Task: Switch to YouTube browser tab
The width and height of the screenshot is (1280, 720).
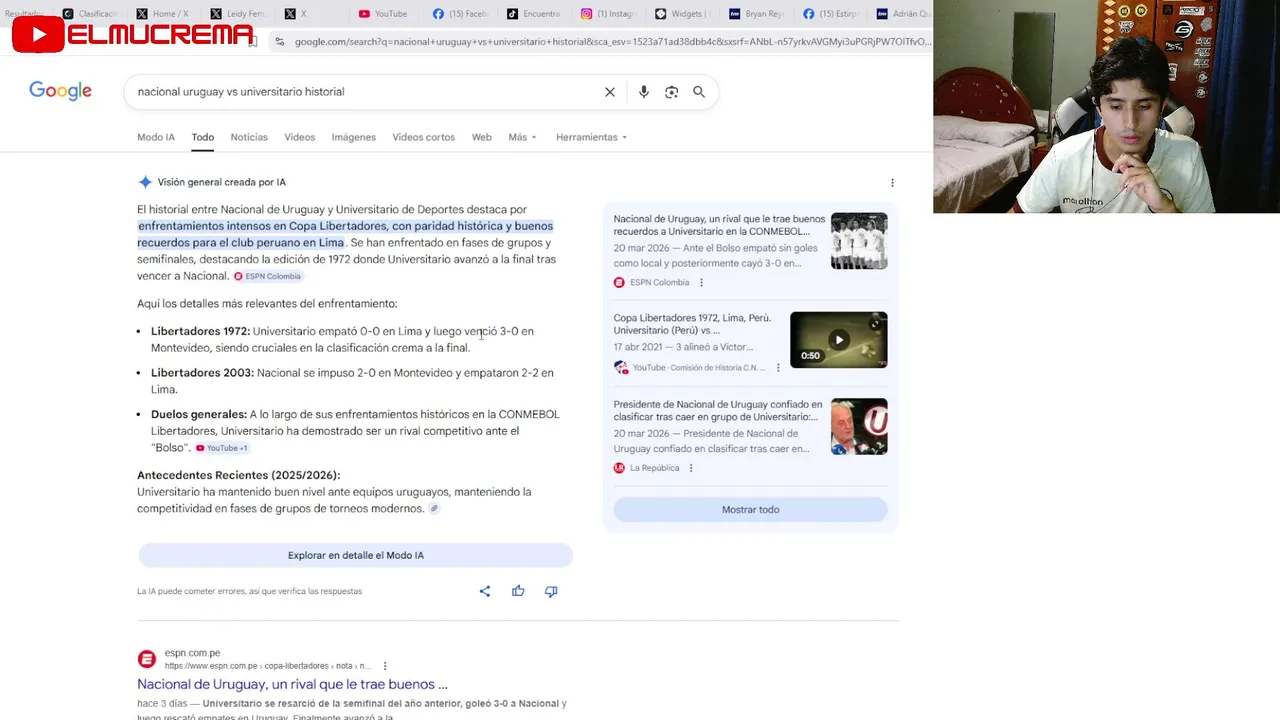Action: (x=384, y=14)
